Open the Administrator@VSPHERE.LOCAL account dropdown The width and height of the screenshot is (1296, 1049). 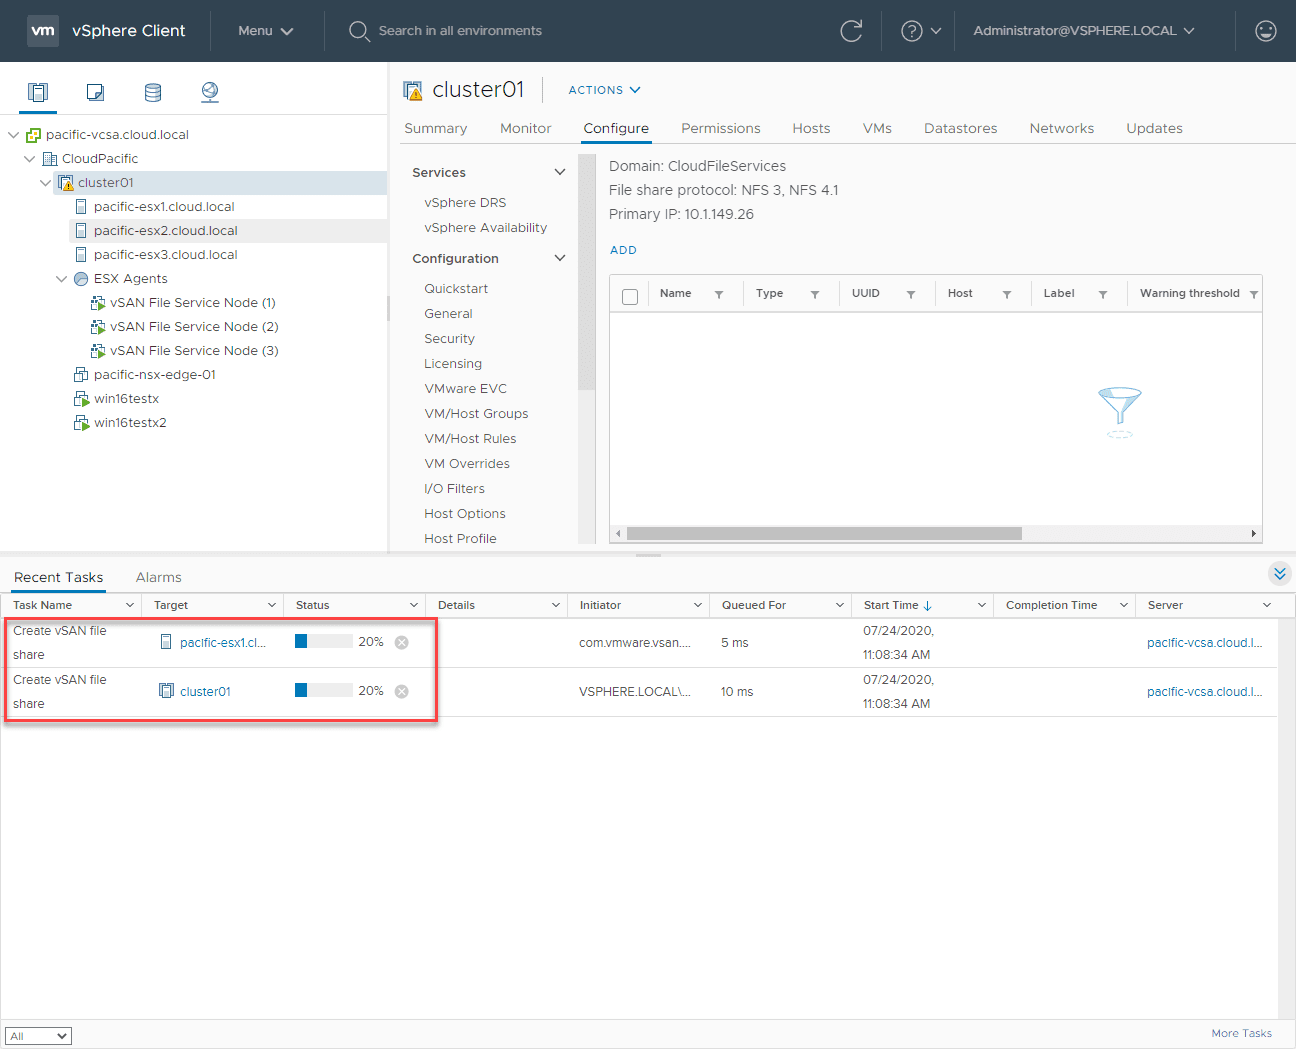pyautogui.click(x=1080, y=31)
